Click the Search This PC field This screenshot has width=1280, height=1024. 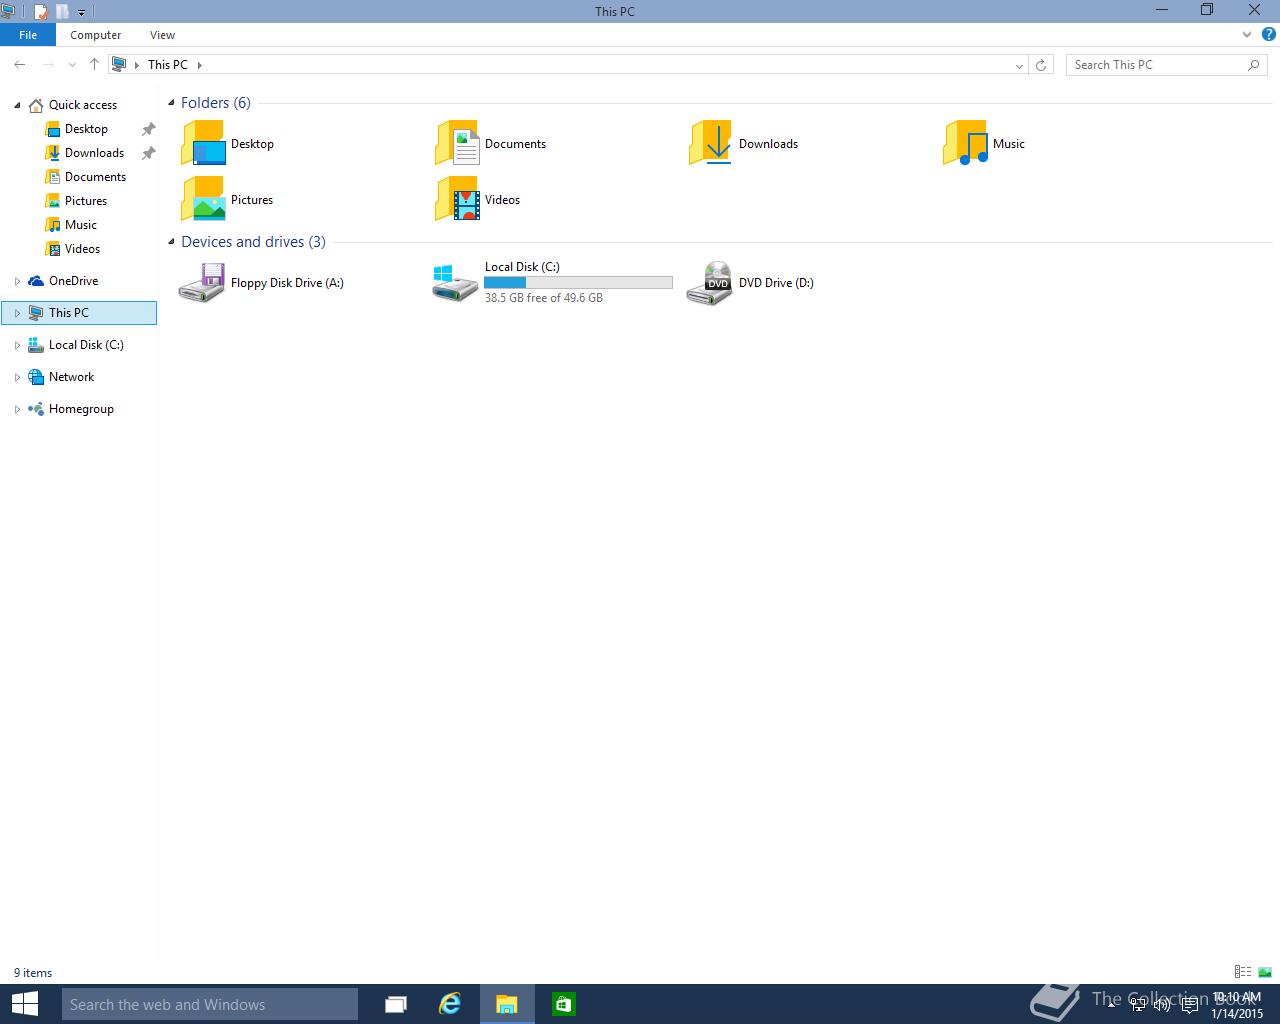click(x=1158, y=65)
